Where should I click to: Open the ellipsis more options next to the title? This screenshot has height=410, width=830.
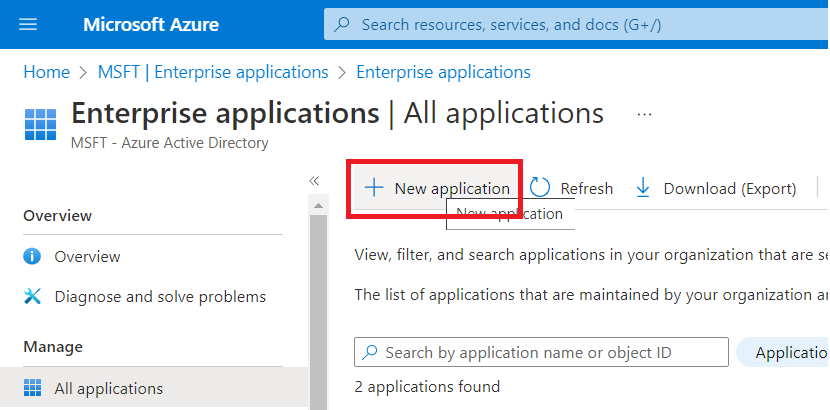point(644,114)
